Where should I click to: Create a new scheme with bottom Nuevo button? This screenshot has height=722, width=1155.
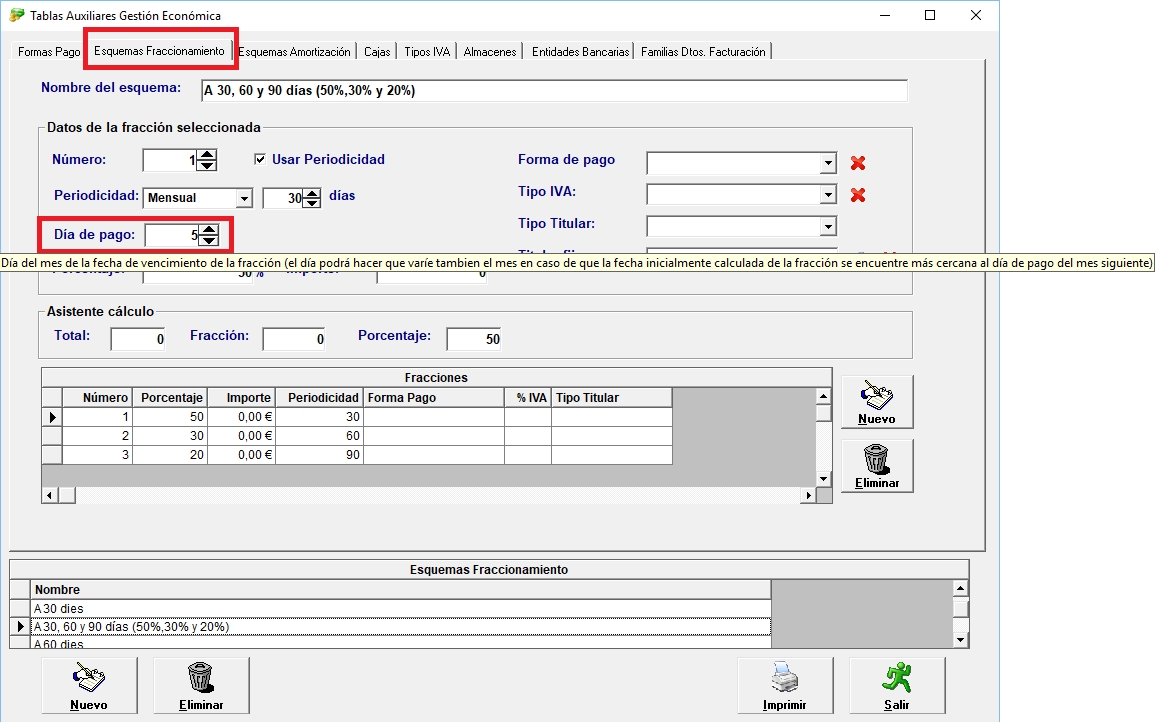pos(89,686)
